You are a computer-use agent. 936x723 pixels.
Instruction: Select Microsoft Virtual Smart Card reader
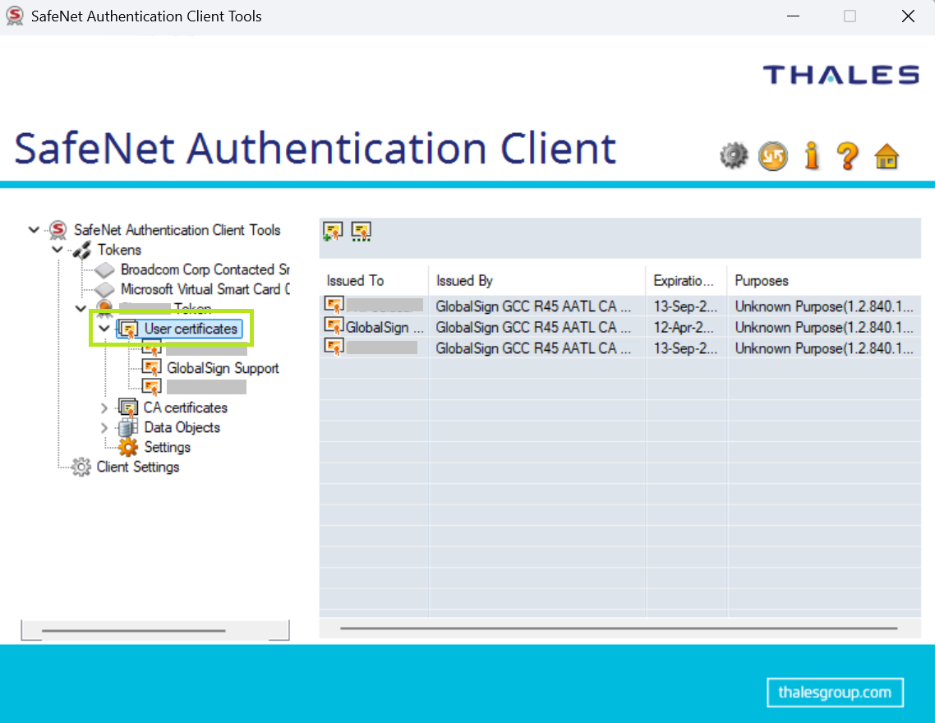(204, 289)
